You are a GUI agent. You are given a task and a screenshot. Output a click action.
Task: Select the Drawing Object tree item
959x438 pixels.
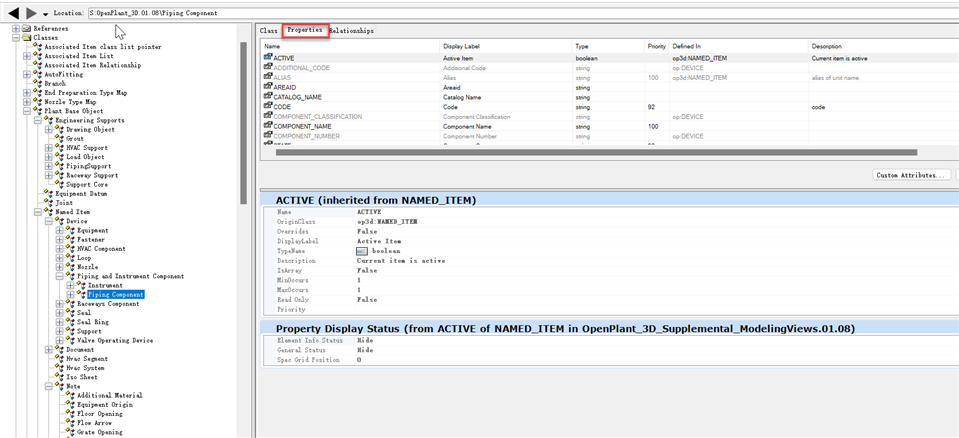point(91,130)
